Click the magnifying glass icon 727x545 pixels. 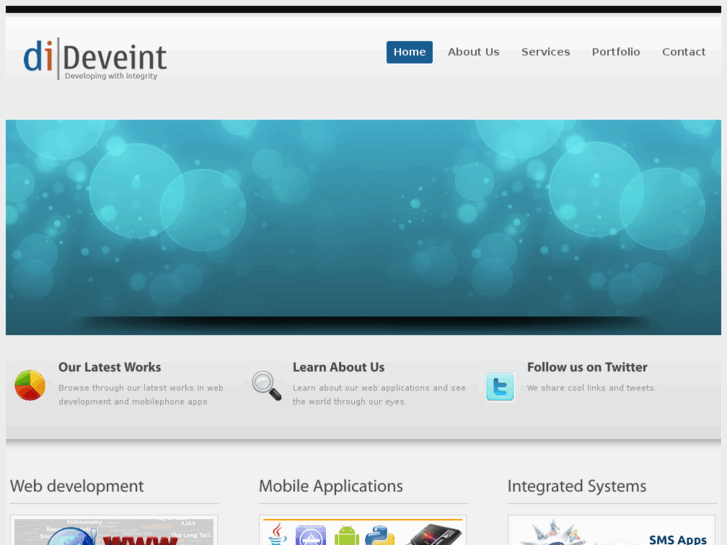[x=267, y=385]
